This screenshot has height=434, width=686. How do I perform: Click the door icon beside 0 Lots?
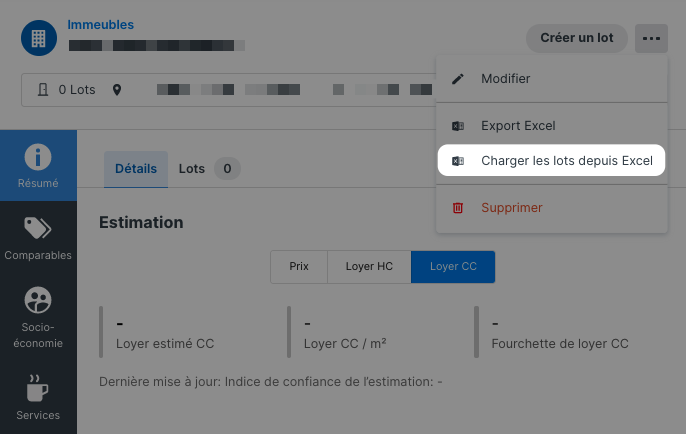[x=43, y=90]
